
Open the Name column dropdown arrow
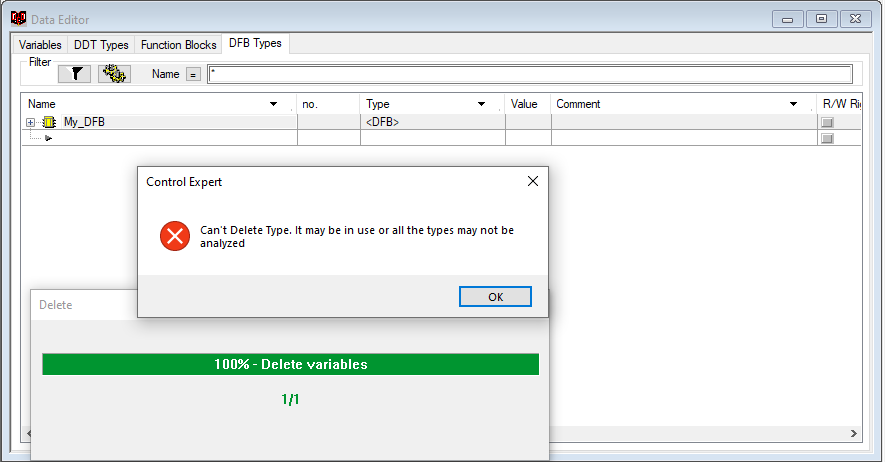click(273, 104)
